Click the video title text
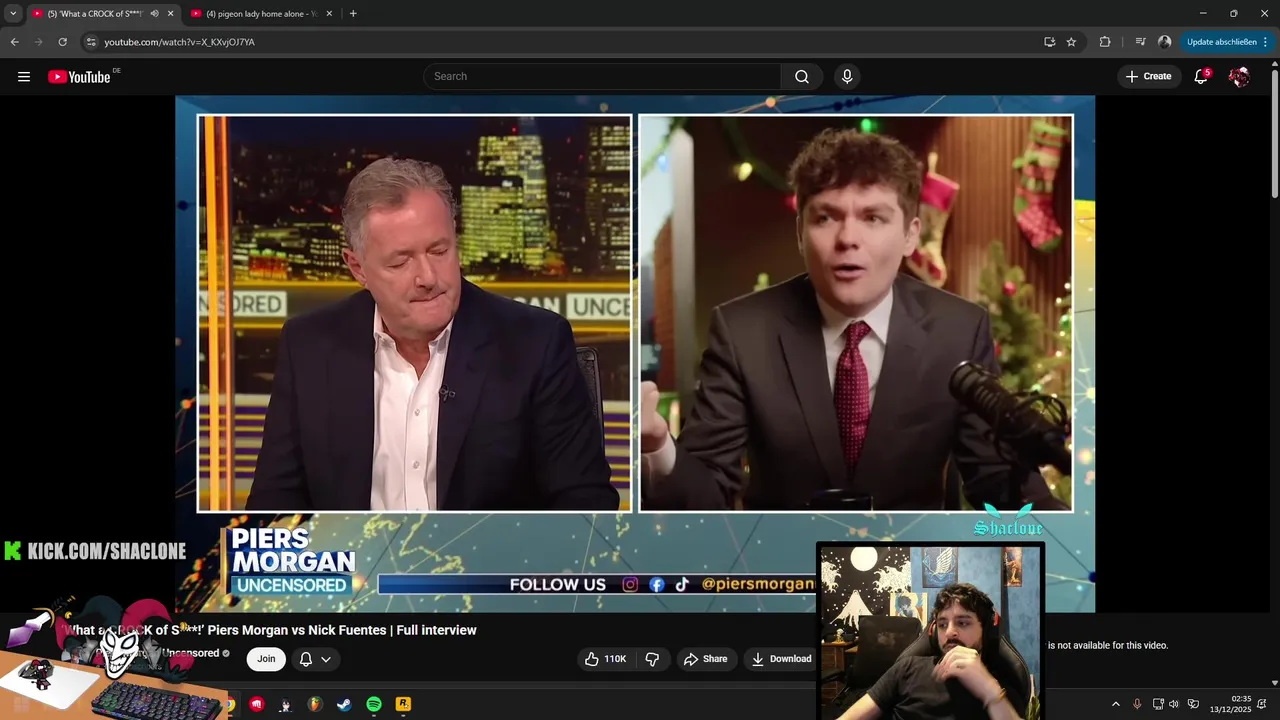 pyautogui.click(x=270, y=630)
